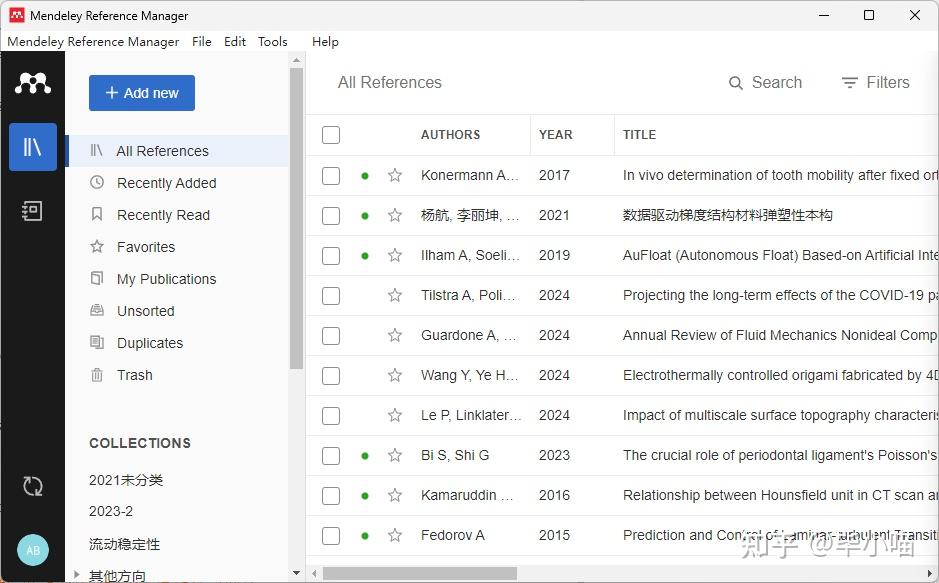The image size is (939, 583).
Task: Select All References in the sidebar
Action: (177, 151)
